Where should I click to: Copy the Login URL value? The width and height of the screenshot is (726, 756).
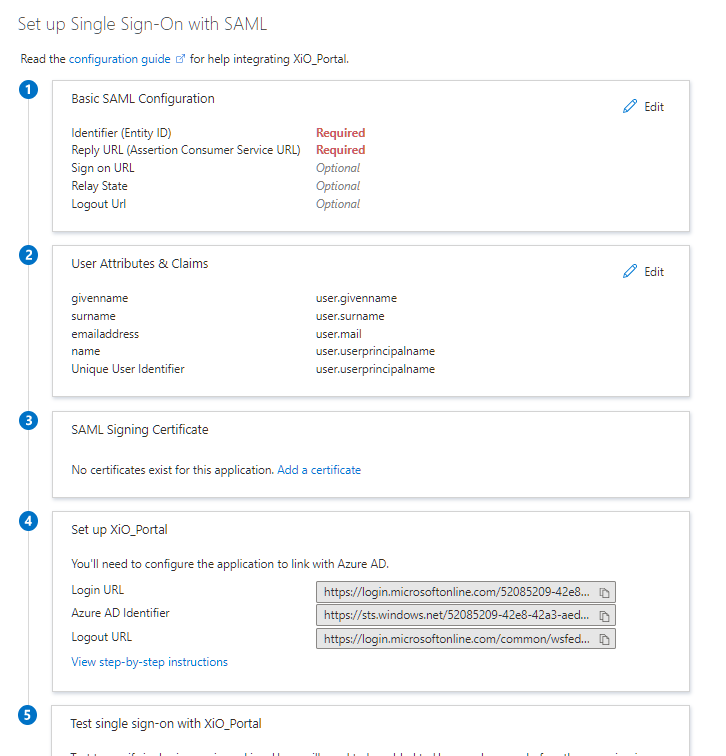click(x=604, y=593)
